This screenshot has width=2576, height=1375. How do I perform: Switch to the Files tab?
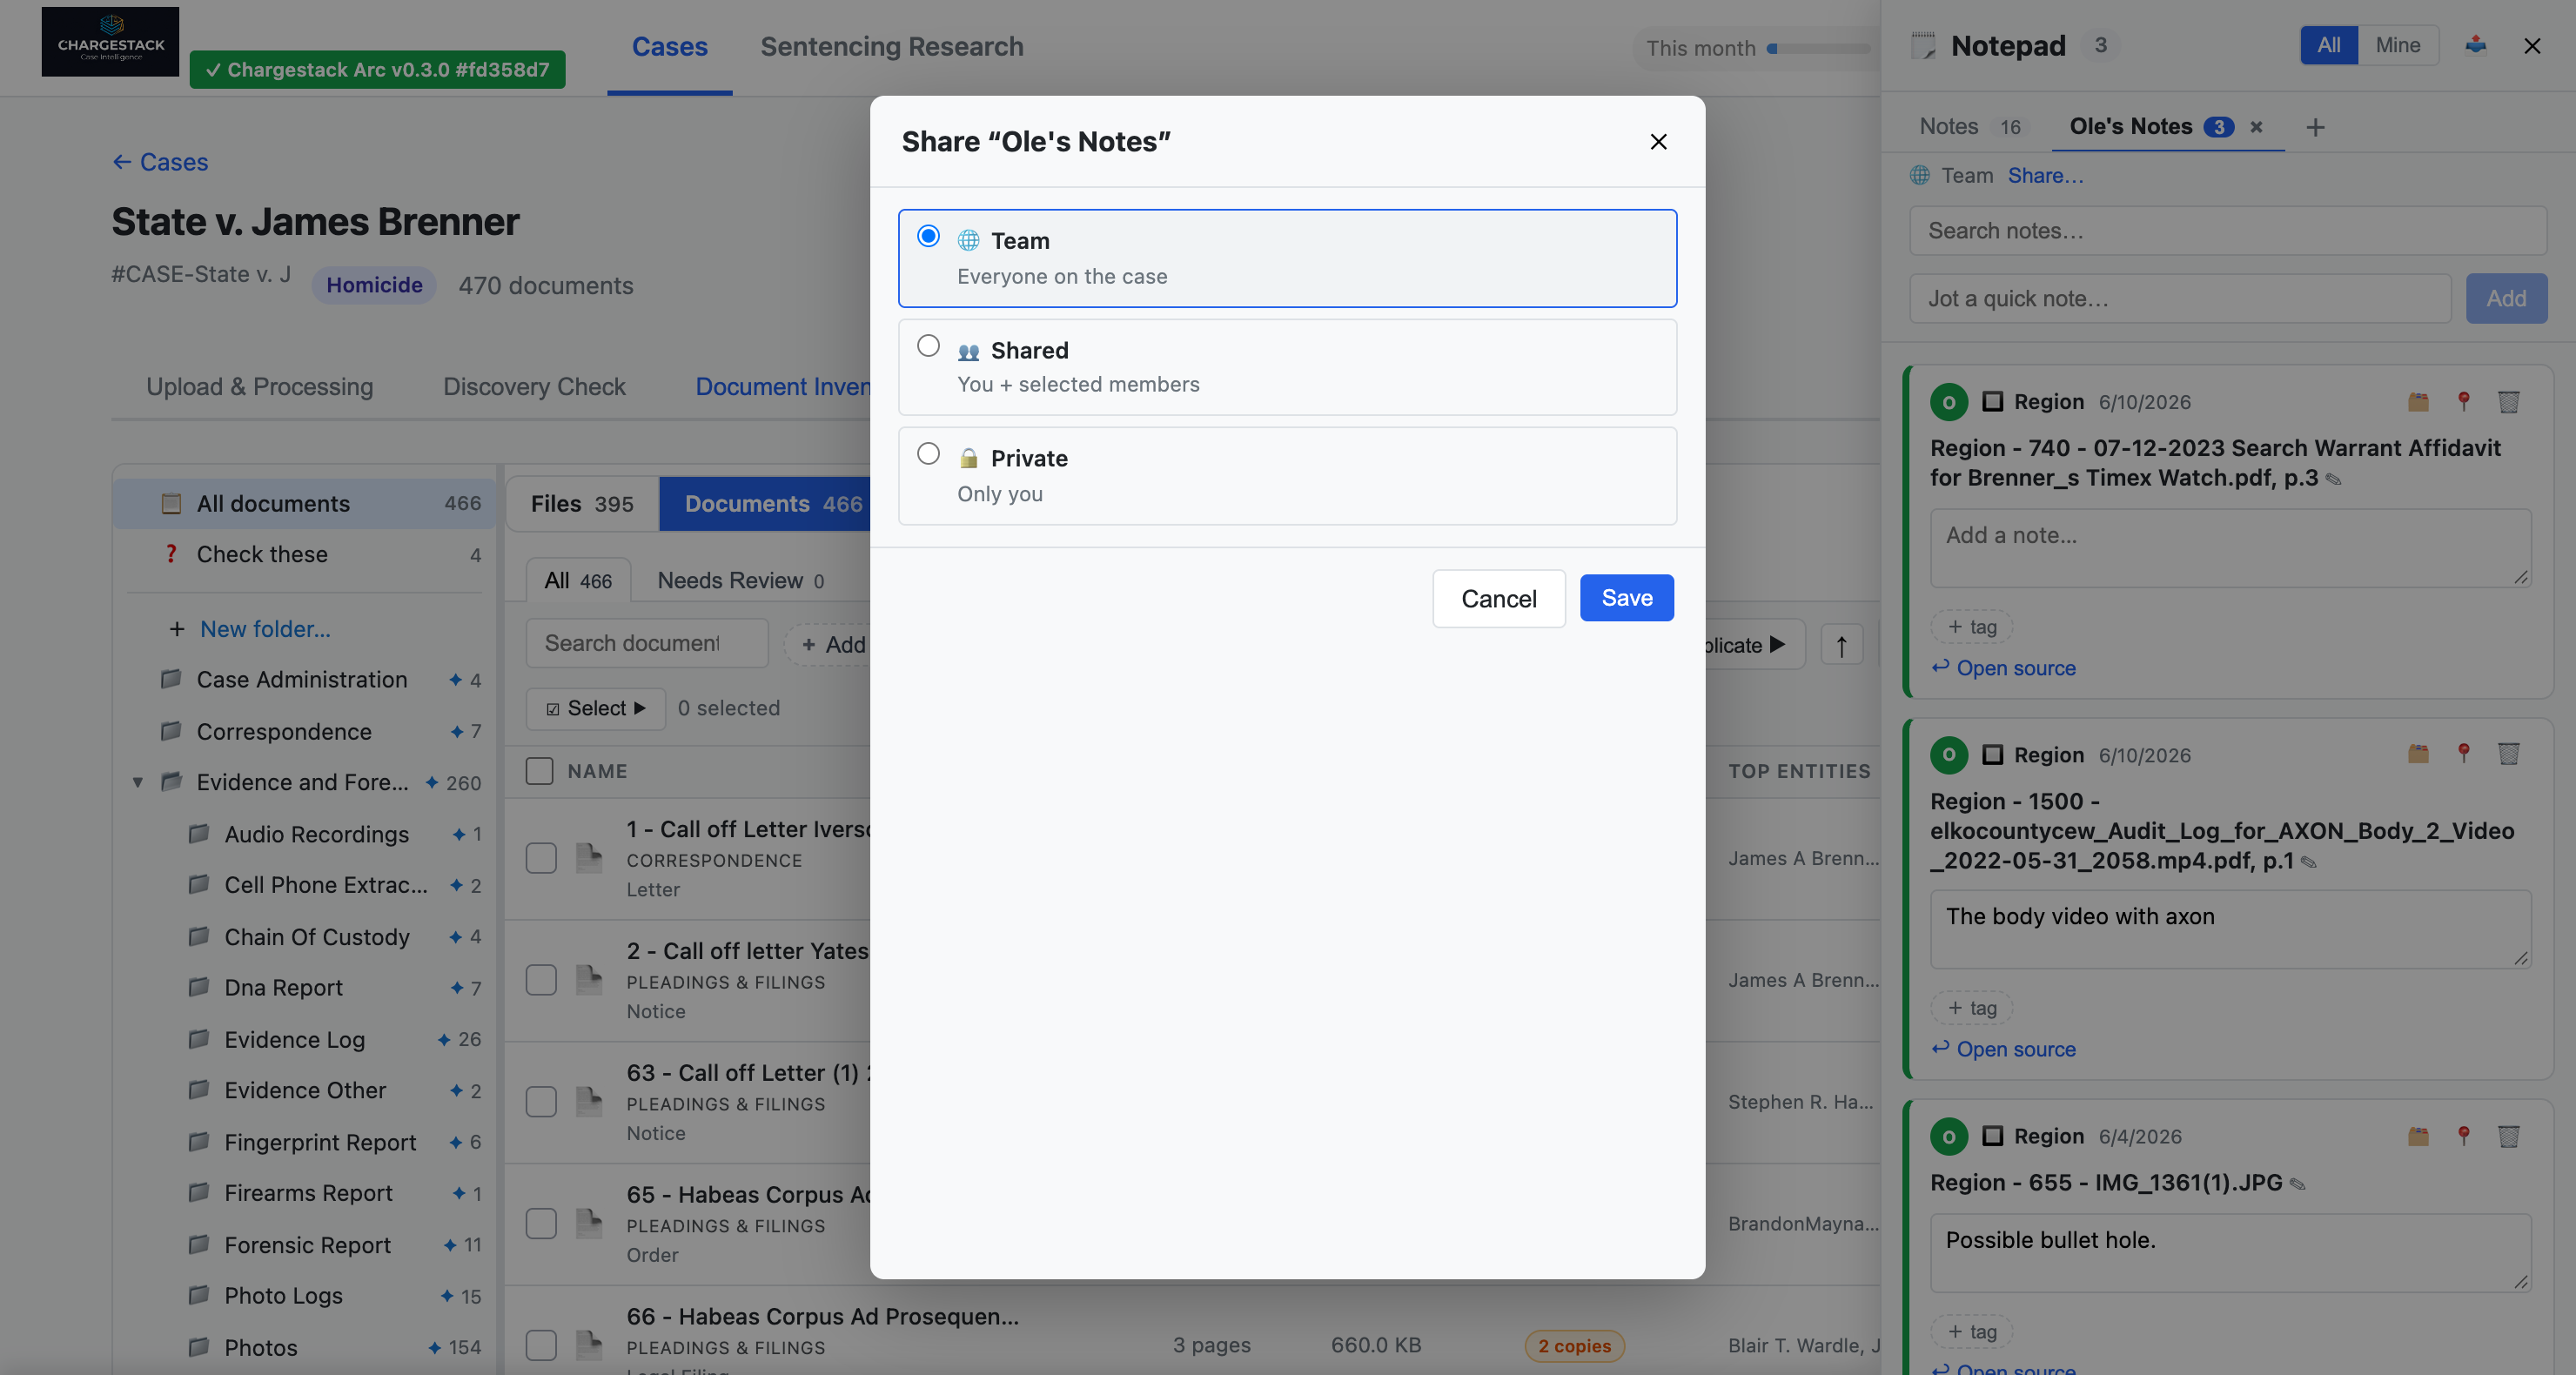pos(582,503)
